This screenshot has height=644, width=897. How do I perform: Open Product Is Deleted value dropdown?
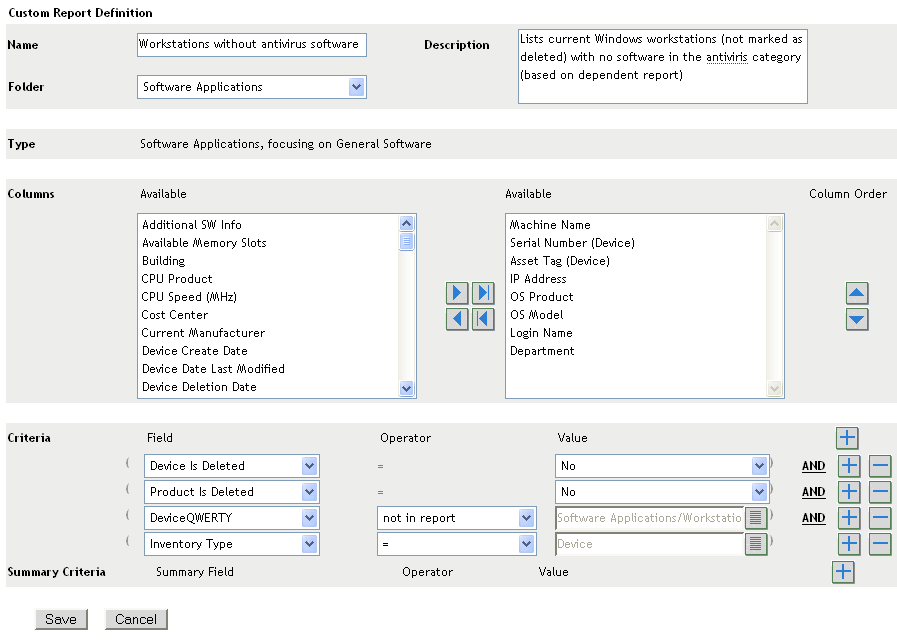tap(758, 492)
